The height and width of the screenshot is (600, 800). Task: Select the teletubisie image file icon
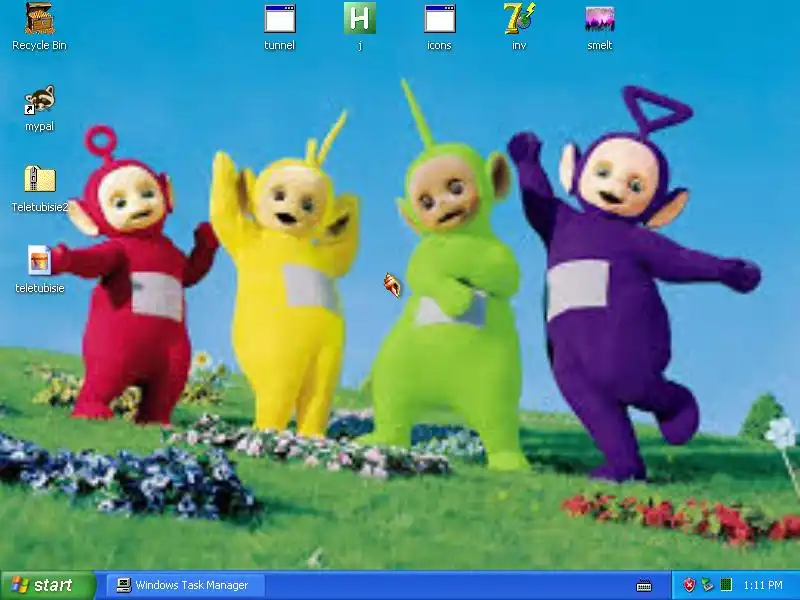[39, 261]
